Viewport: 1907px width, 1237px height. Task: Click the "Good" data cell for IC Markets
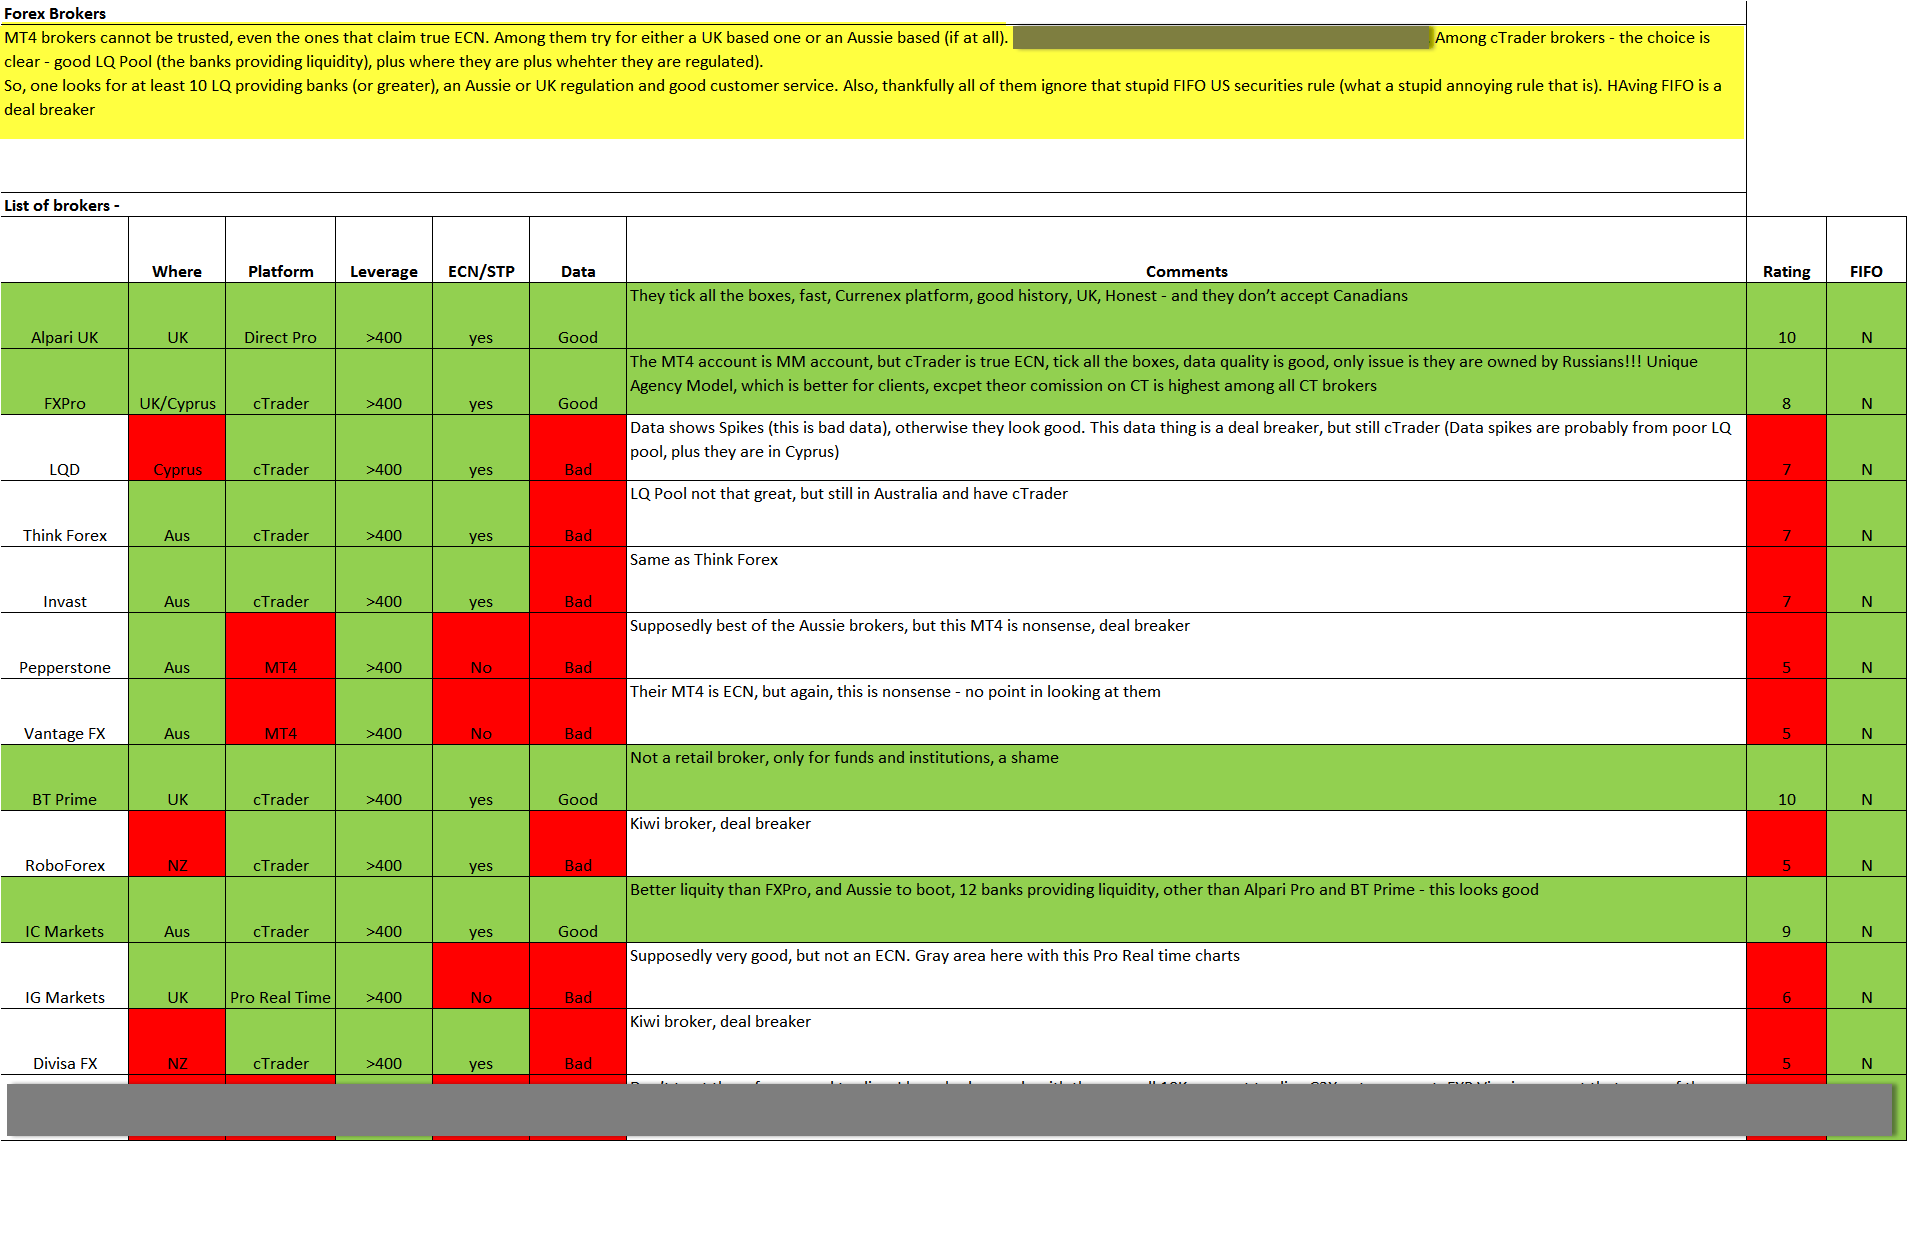coord(578,910)
